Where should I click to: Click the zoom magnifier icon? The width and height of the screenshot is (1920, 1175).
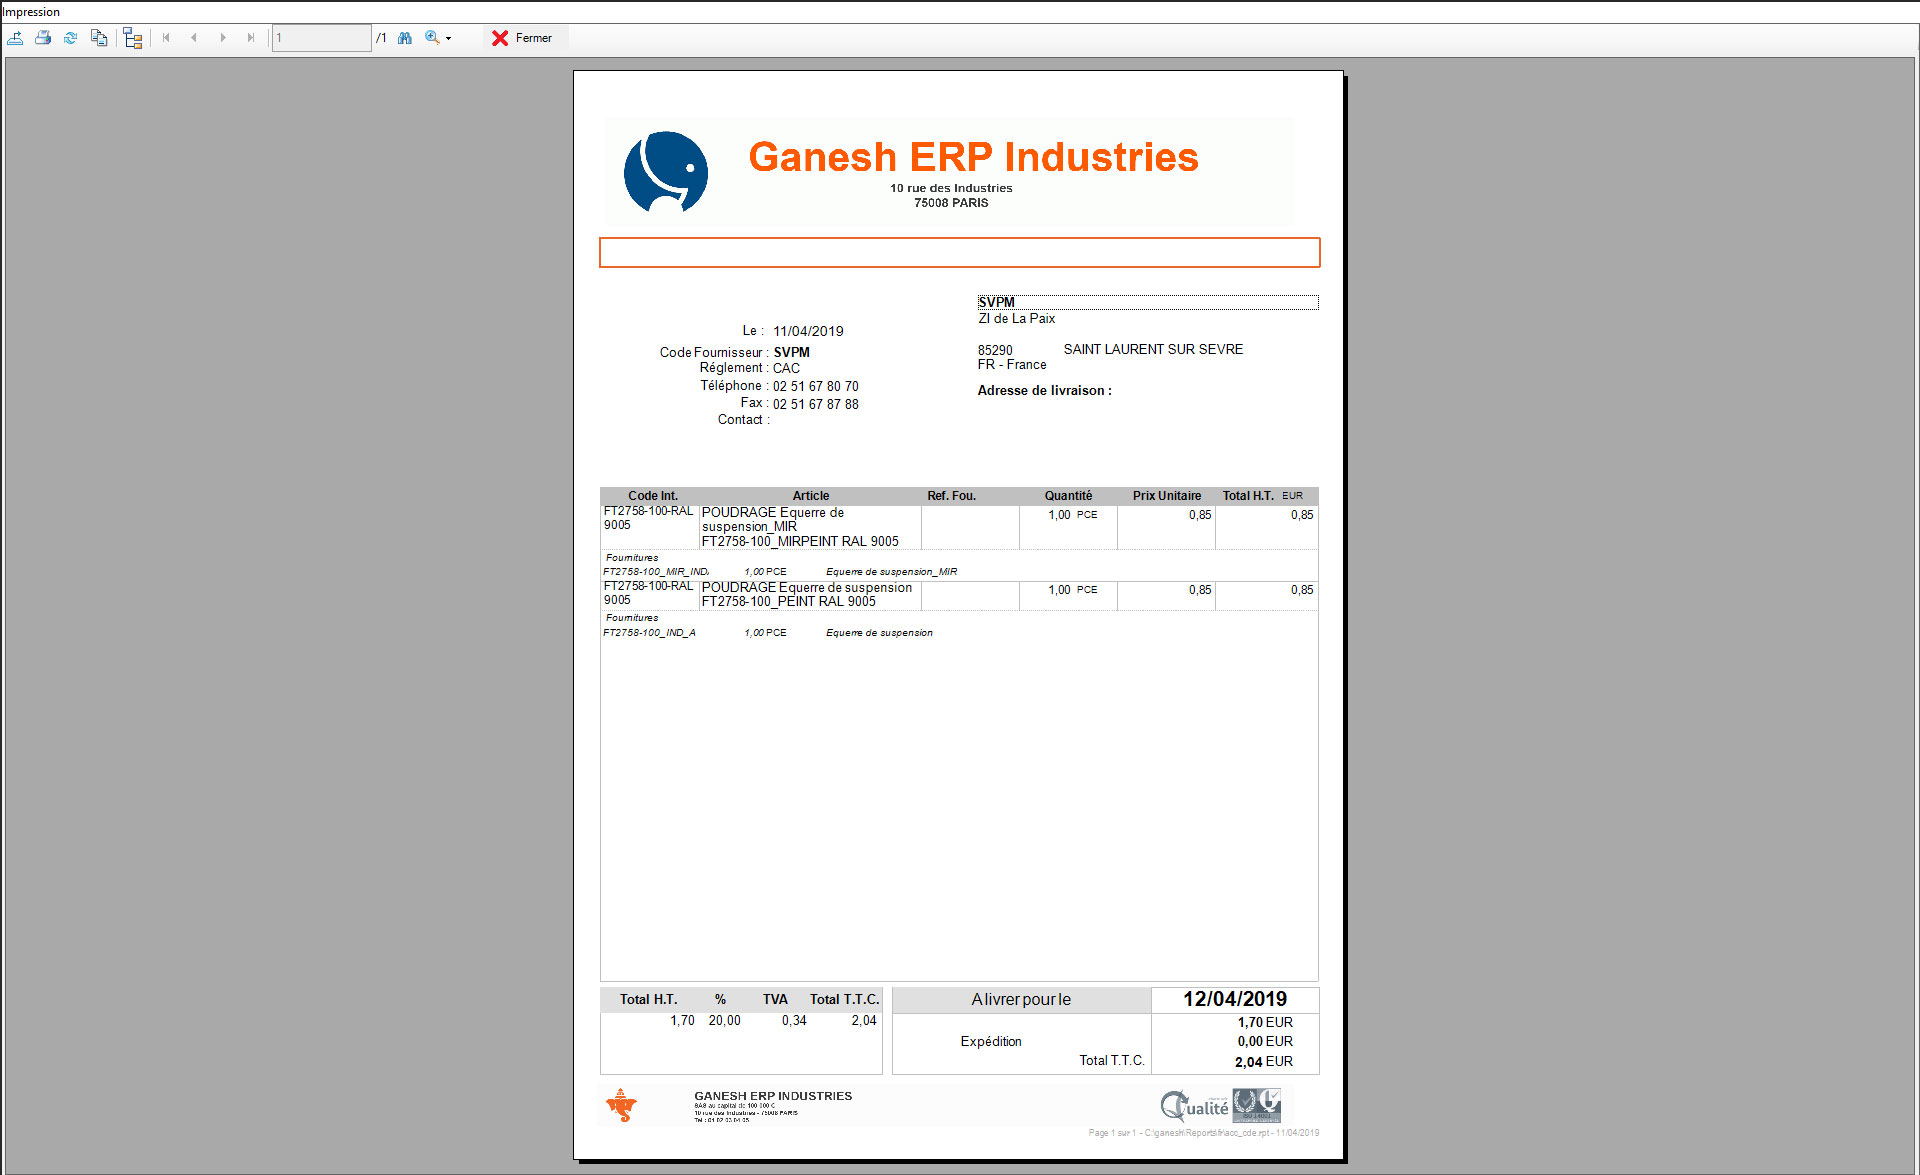[432, 37]
